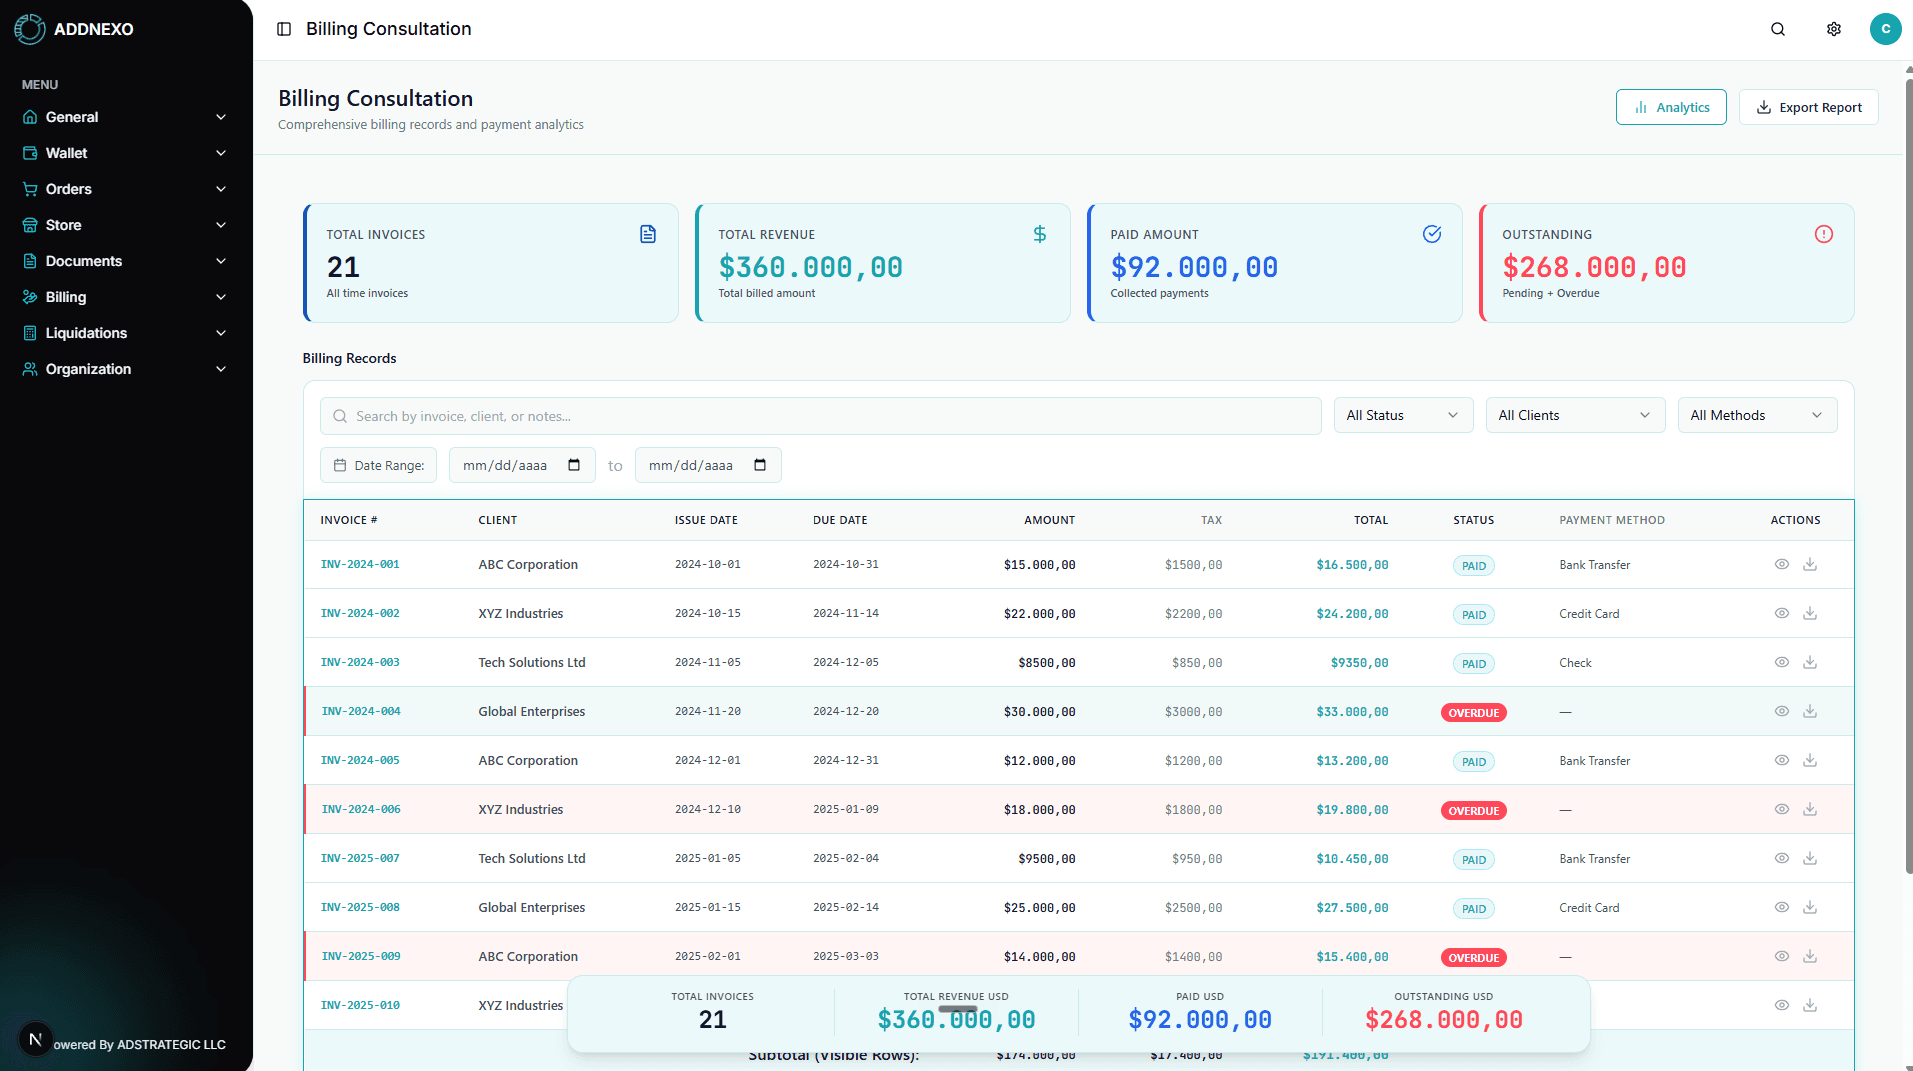
Task: Toggle the sidebar panel icon
Action: pos(284,29)
